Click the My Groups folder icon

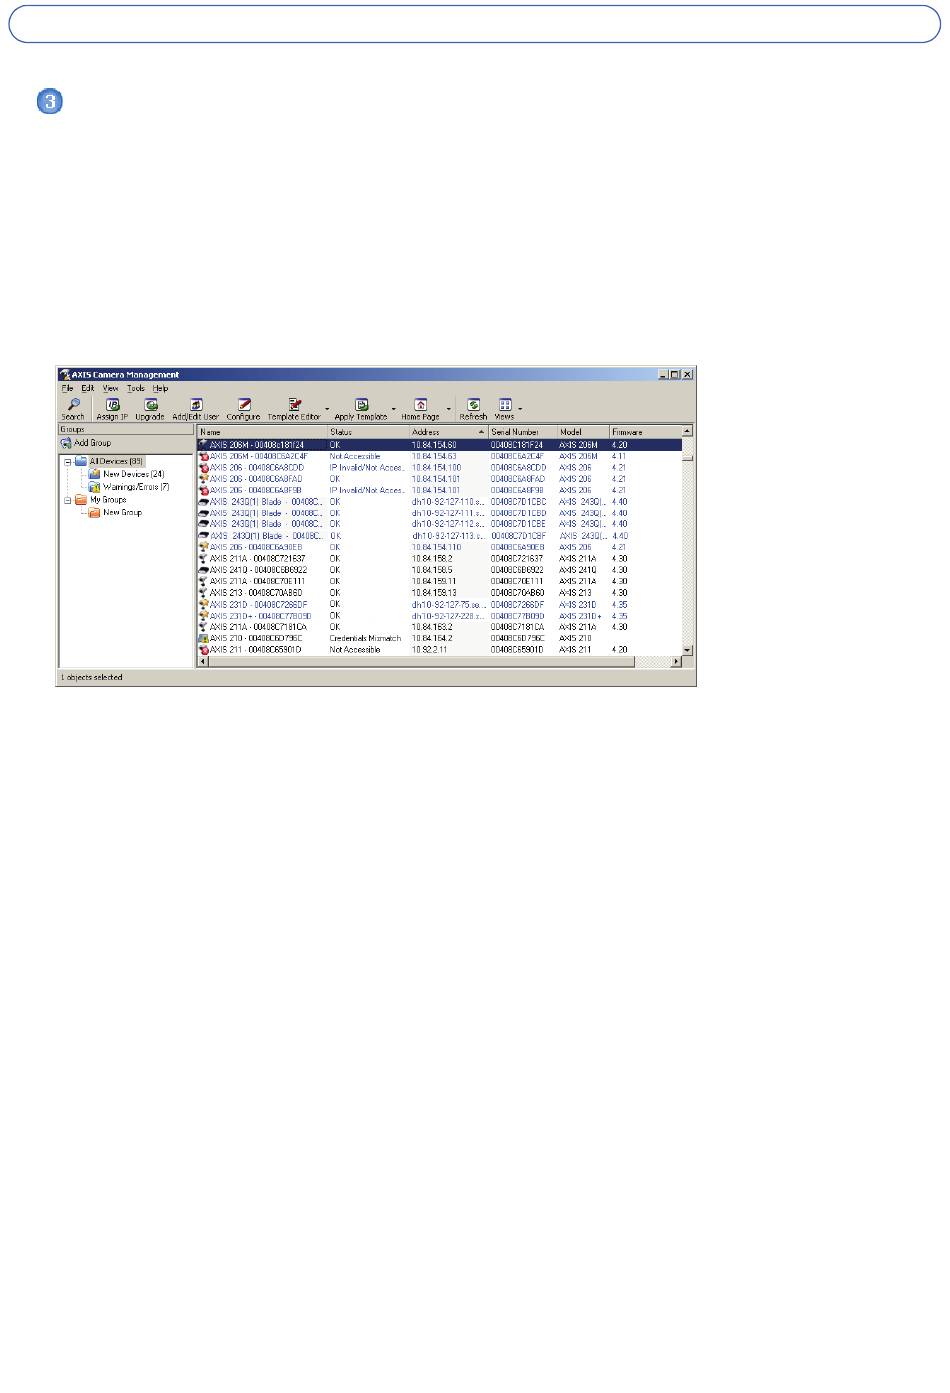81,499
